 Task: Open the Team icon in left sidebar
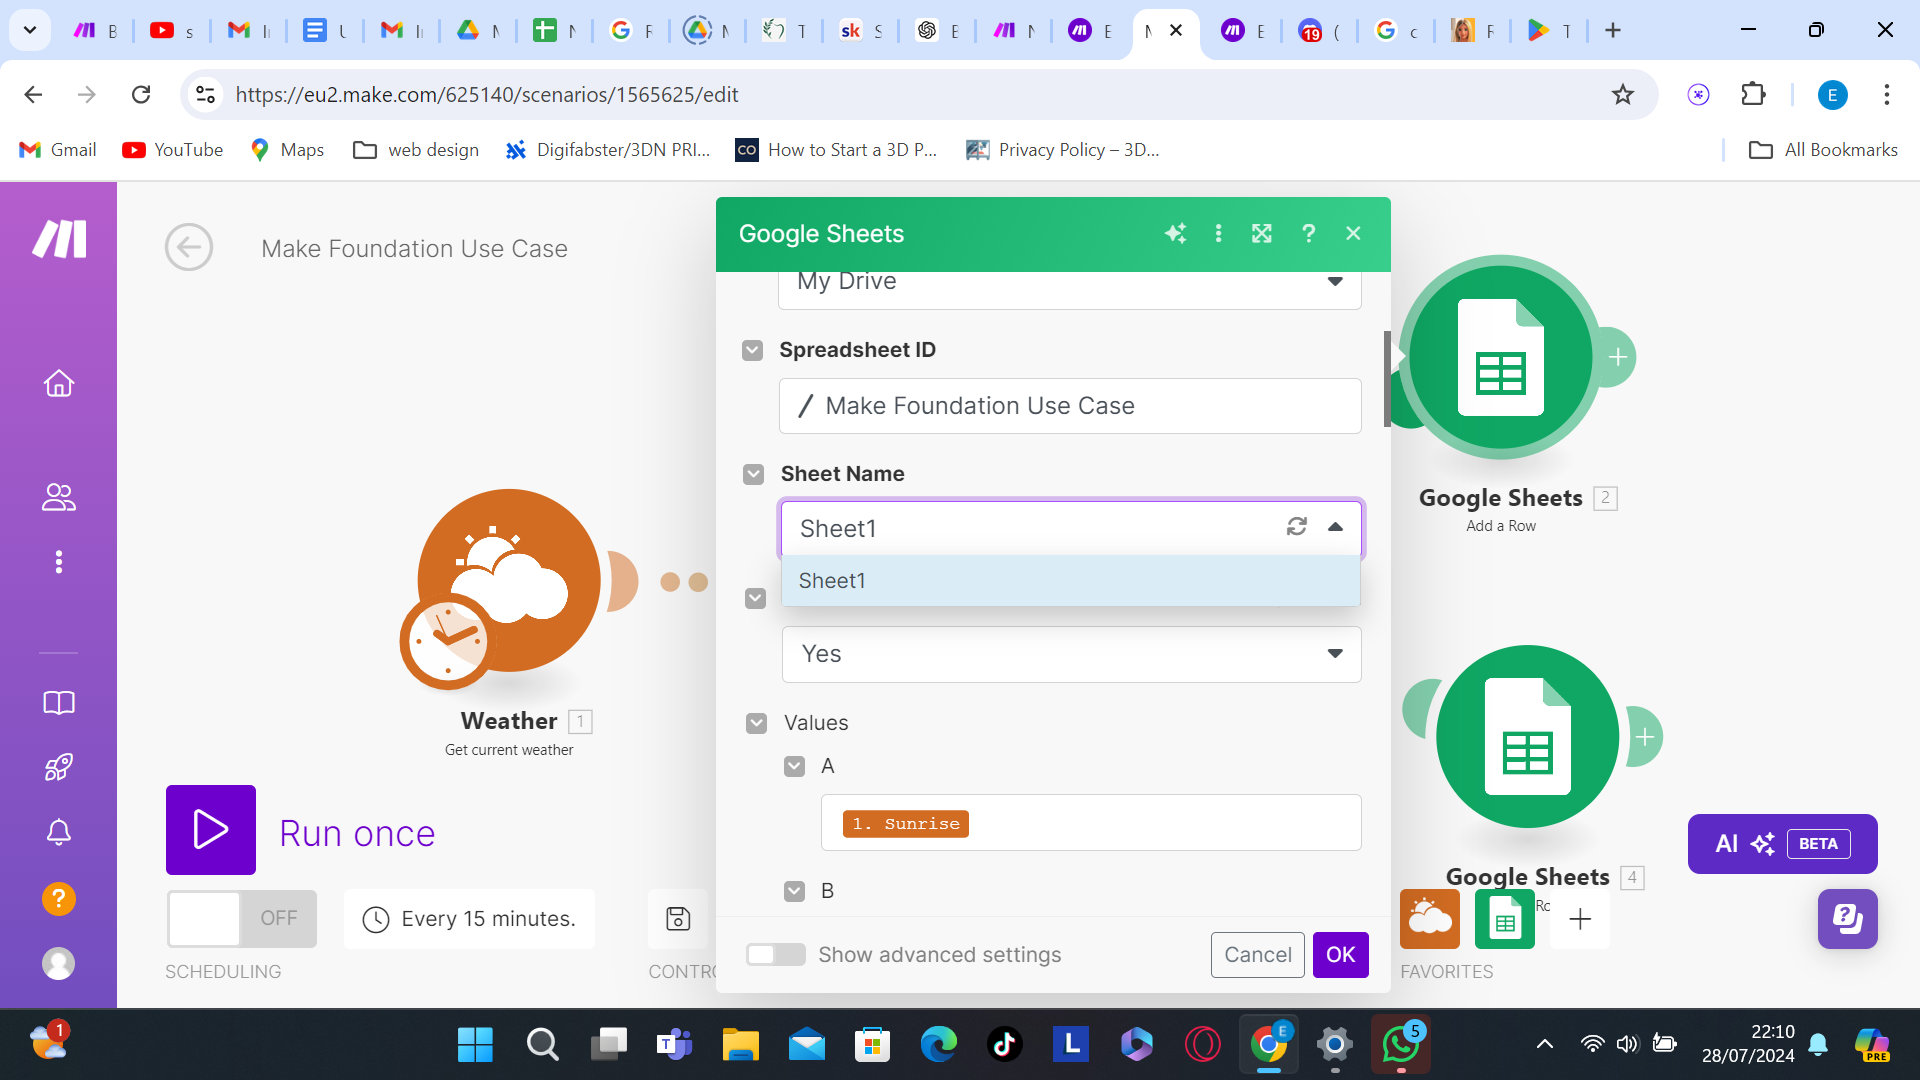[59, 497]
